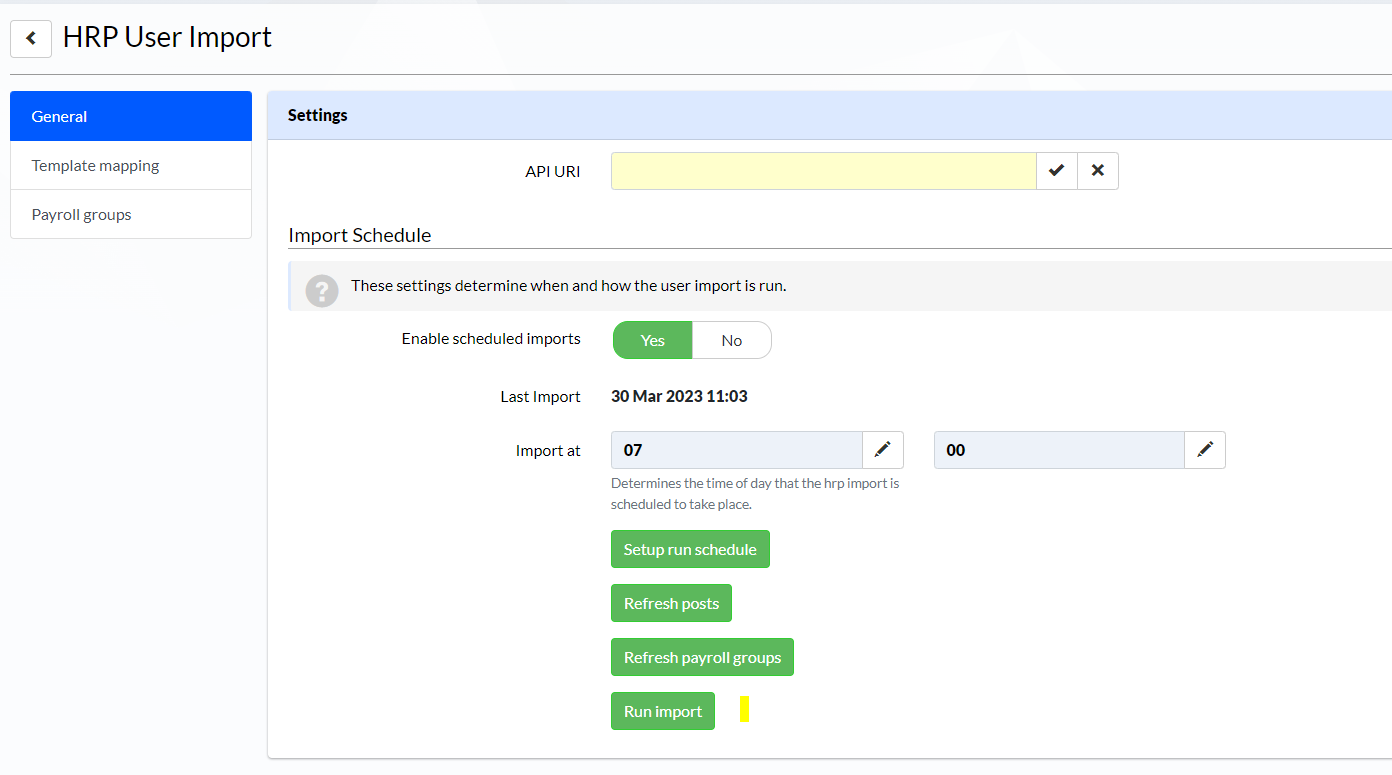The width and height of the screenshot is (1392, 775).
Task: Cancel API URI edit with the X icon
Action: [1098, 171]
